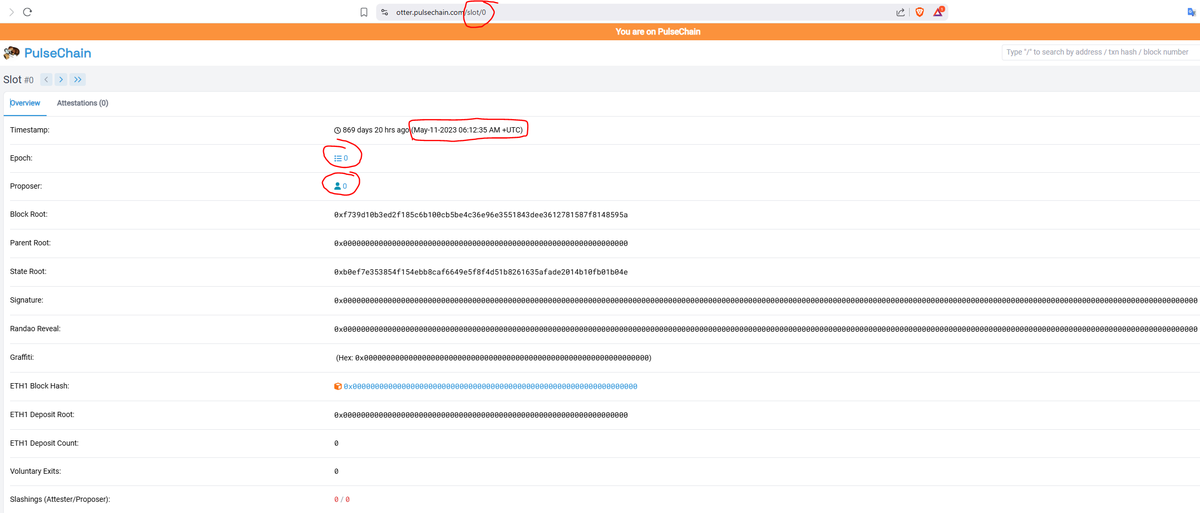
Task: Click the 'State Root:' label
Action: 29,272
